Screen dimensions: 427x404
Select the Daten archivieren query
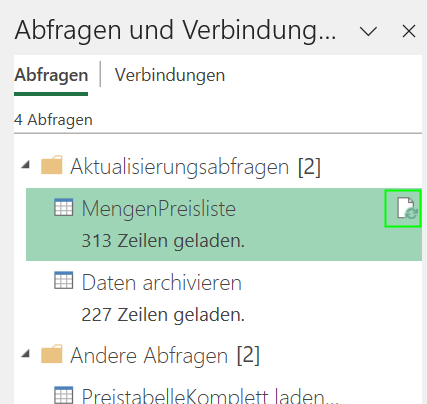click(x=224, y=298)
